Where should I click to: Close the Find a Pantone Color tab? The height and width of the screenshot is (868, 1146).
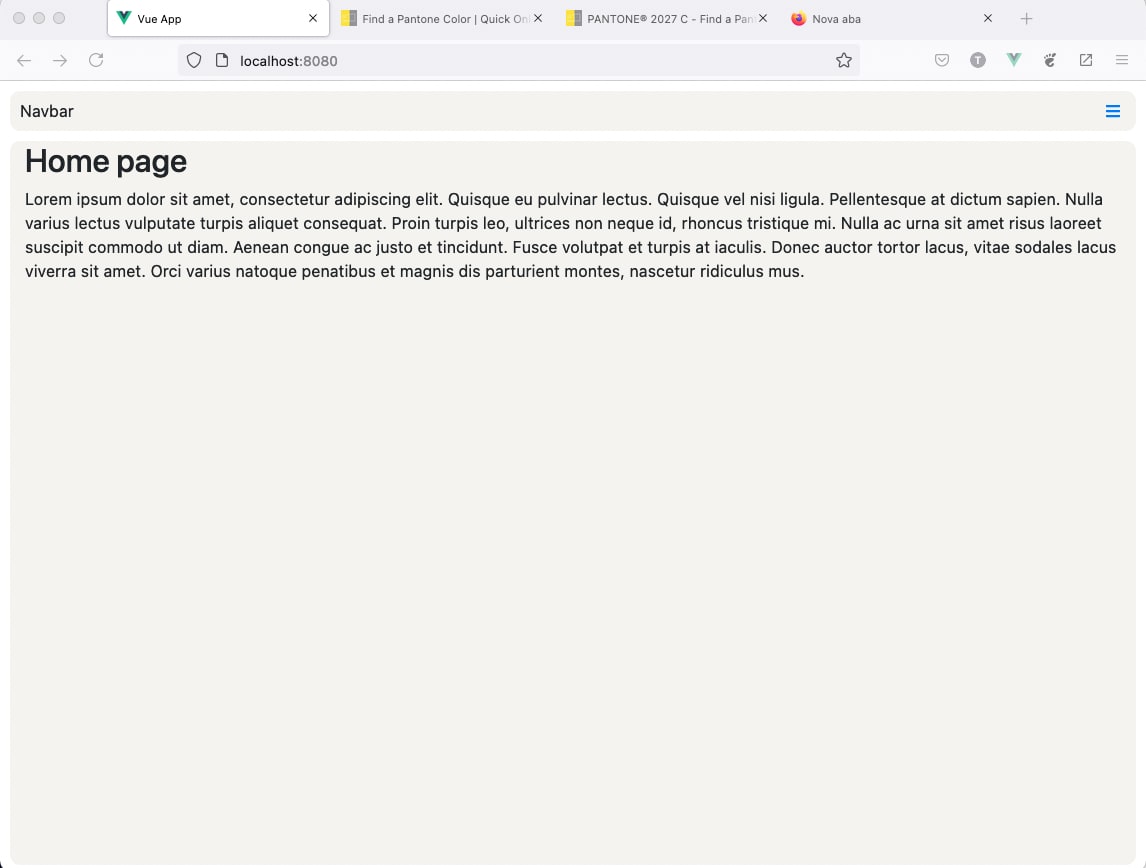[538, 18]
